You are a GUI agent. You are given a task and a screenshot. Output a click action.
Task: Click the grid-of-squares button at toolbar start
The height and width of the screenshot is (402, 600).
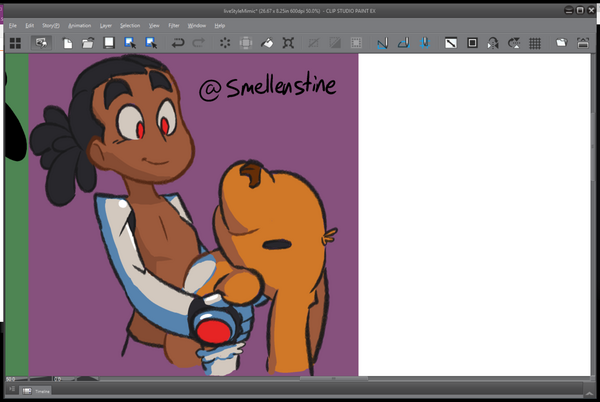pyautogui.click(x=15, y=43)
